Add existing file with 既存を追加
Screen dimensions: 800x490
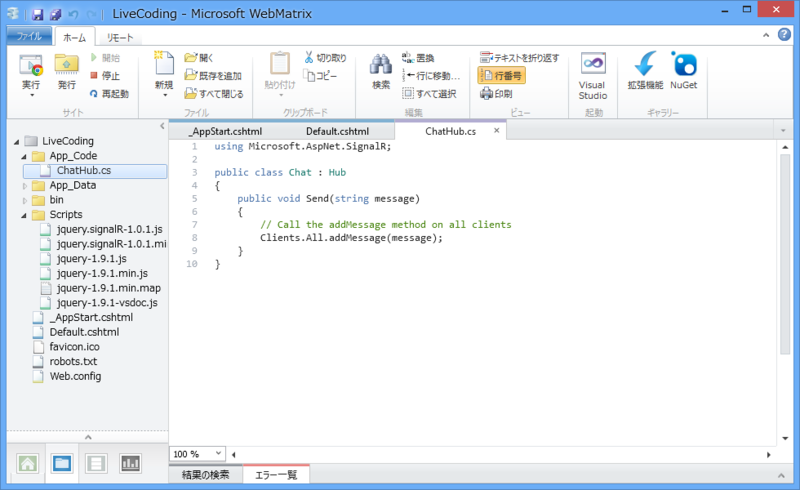pyautogui.click(x=213, y=76)
